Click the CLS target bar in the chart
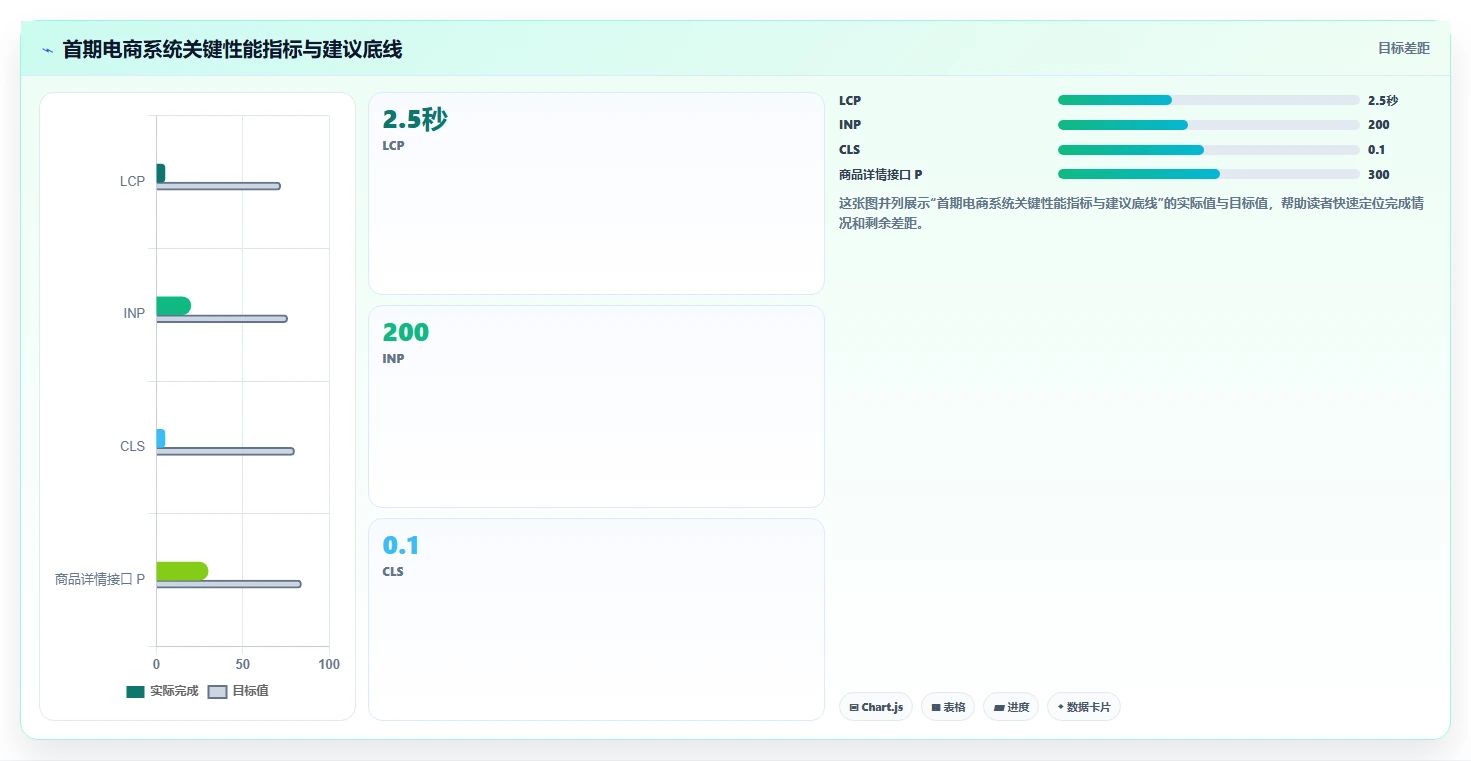The height and width of the screenshot is (761, 1471). [x=225, y=452]
